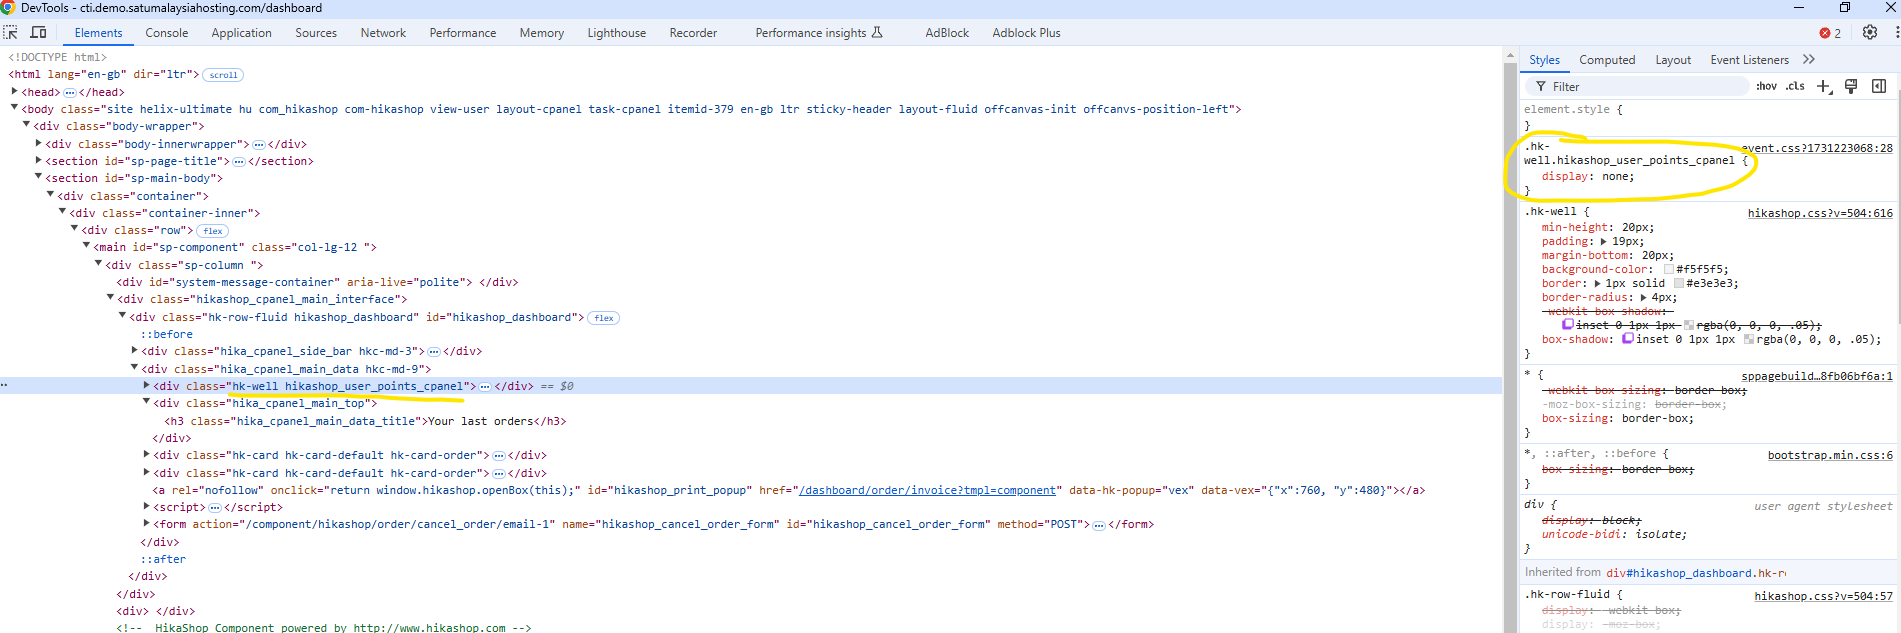Expand the head element node

[14, 91]
